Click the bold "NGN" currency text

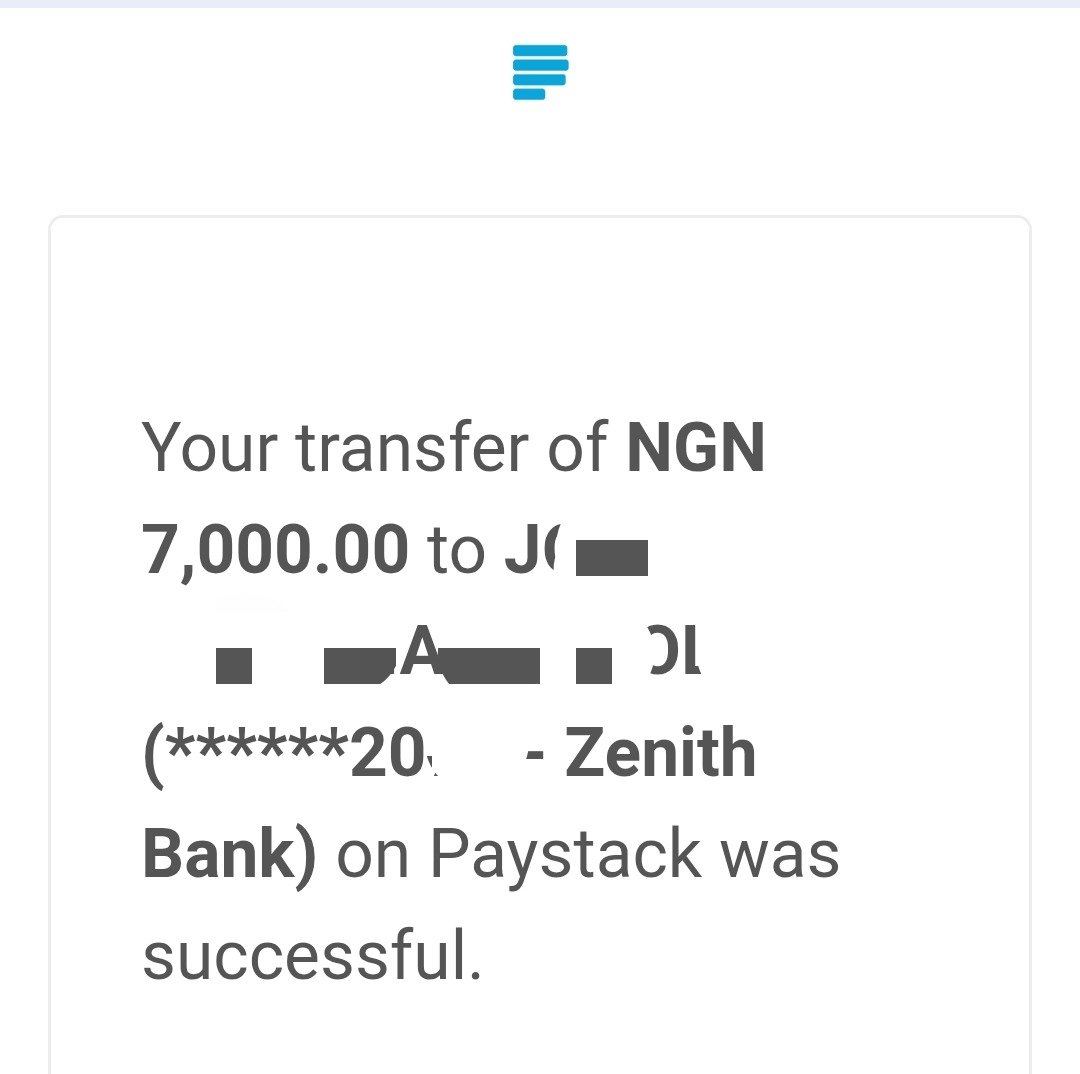point(696,448)
